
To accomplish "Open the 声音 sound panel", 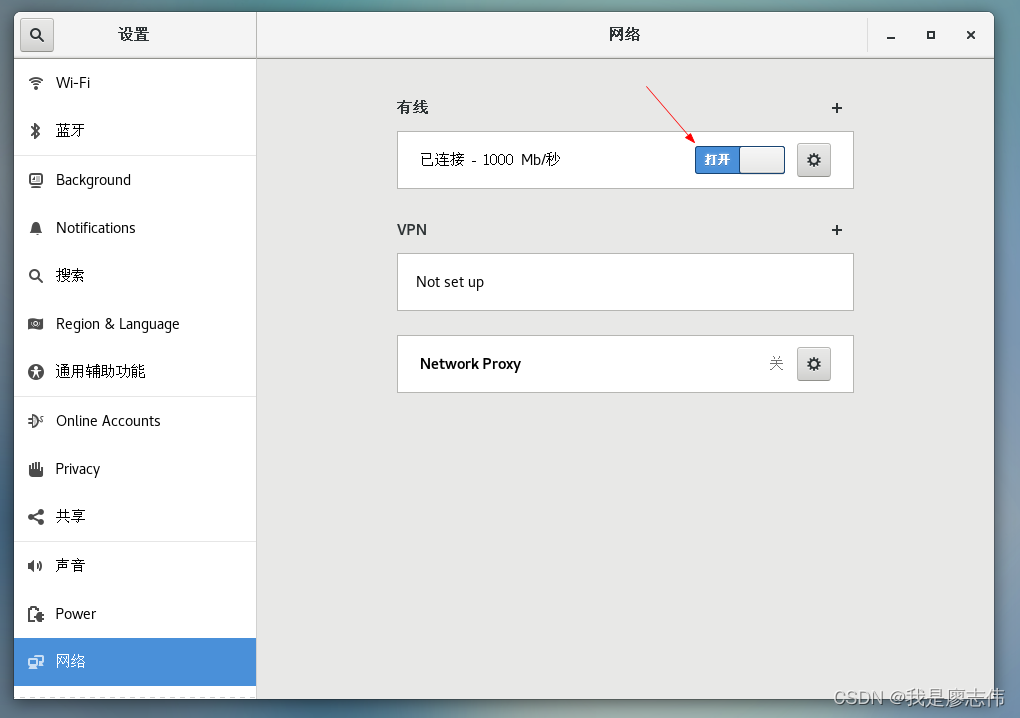I will coord(135,566).
